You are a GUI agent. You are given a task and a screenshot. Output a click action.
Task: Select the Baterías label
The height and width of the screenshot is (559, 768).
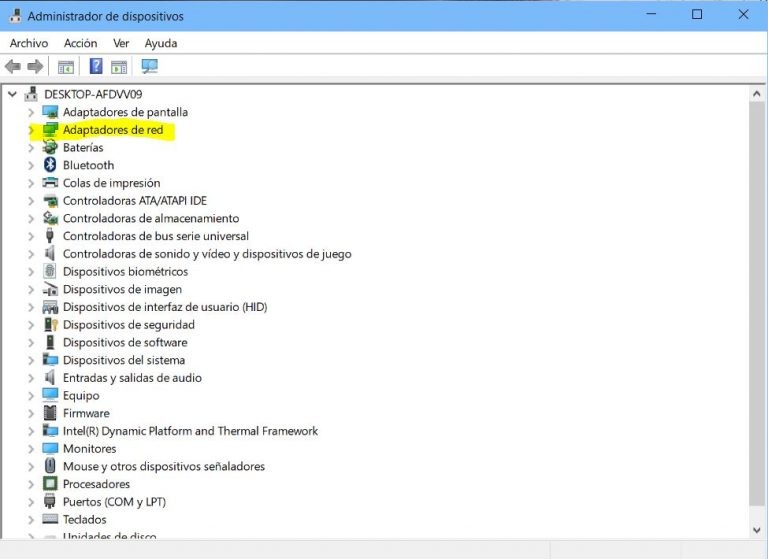[x=83, y=147]
